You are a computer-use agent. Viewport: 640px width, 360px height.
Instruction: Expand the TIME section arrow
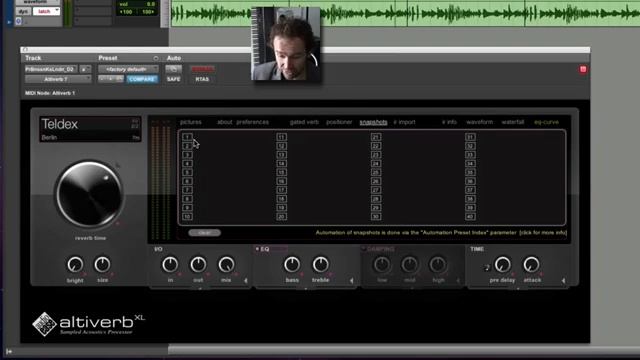[563, 280]
